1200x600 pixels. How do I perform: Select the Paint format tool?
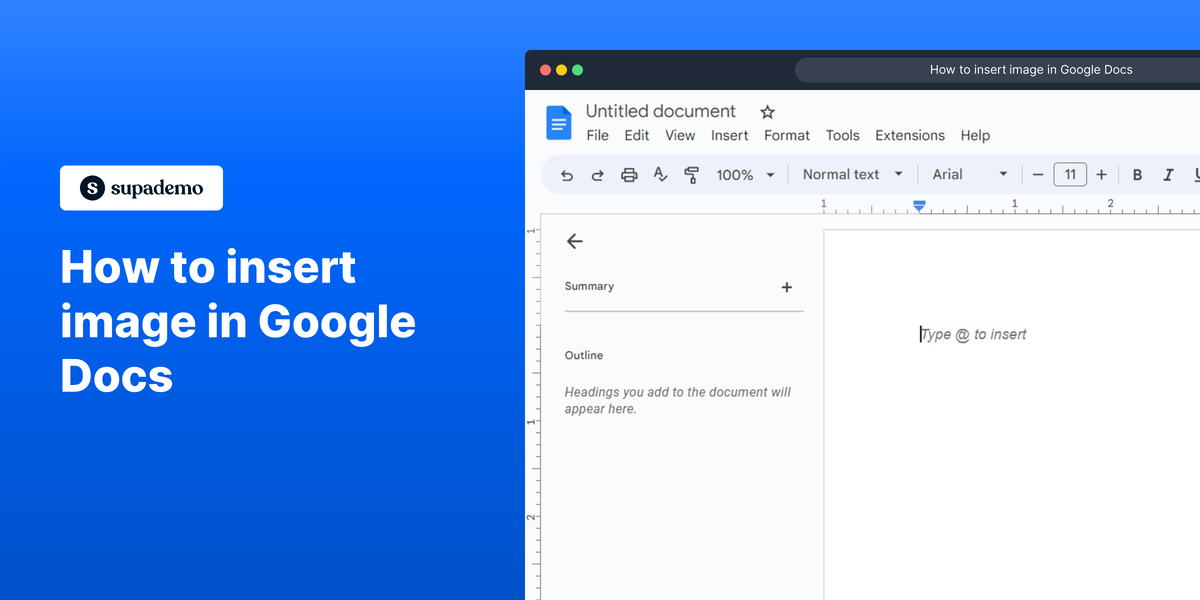click(x=691, y=174)
